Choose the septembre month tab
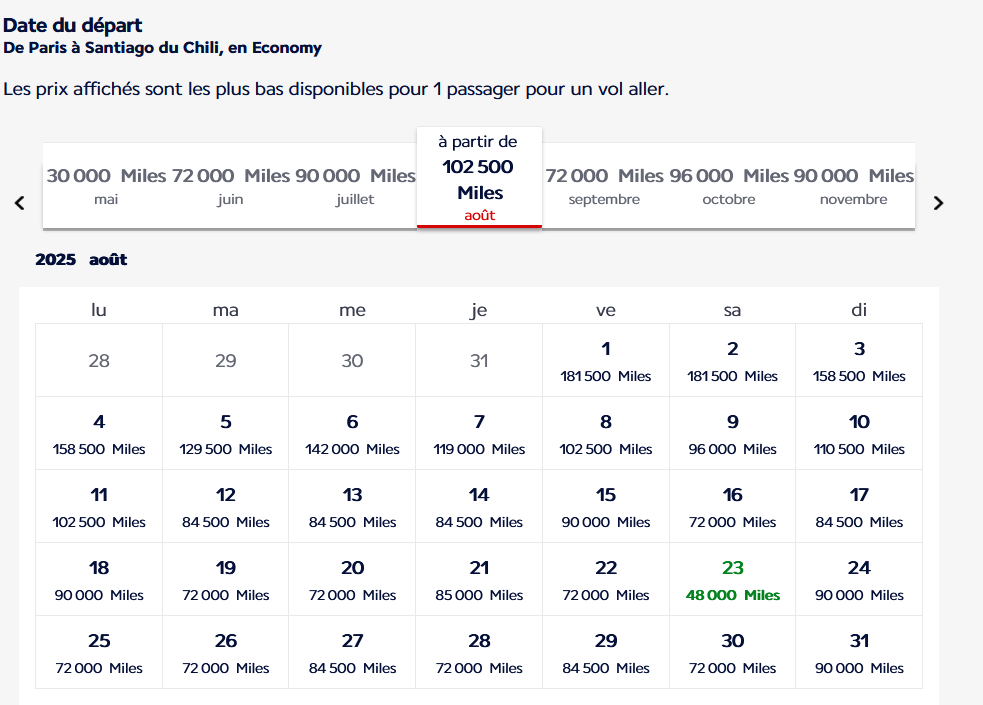The height and width of the screenshot is (705, 983). point(604,186)
